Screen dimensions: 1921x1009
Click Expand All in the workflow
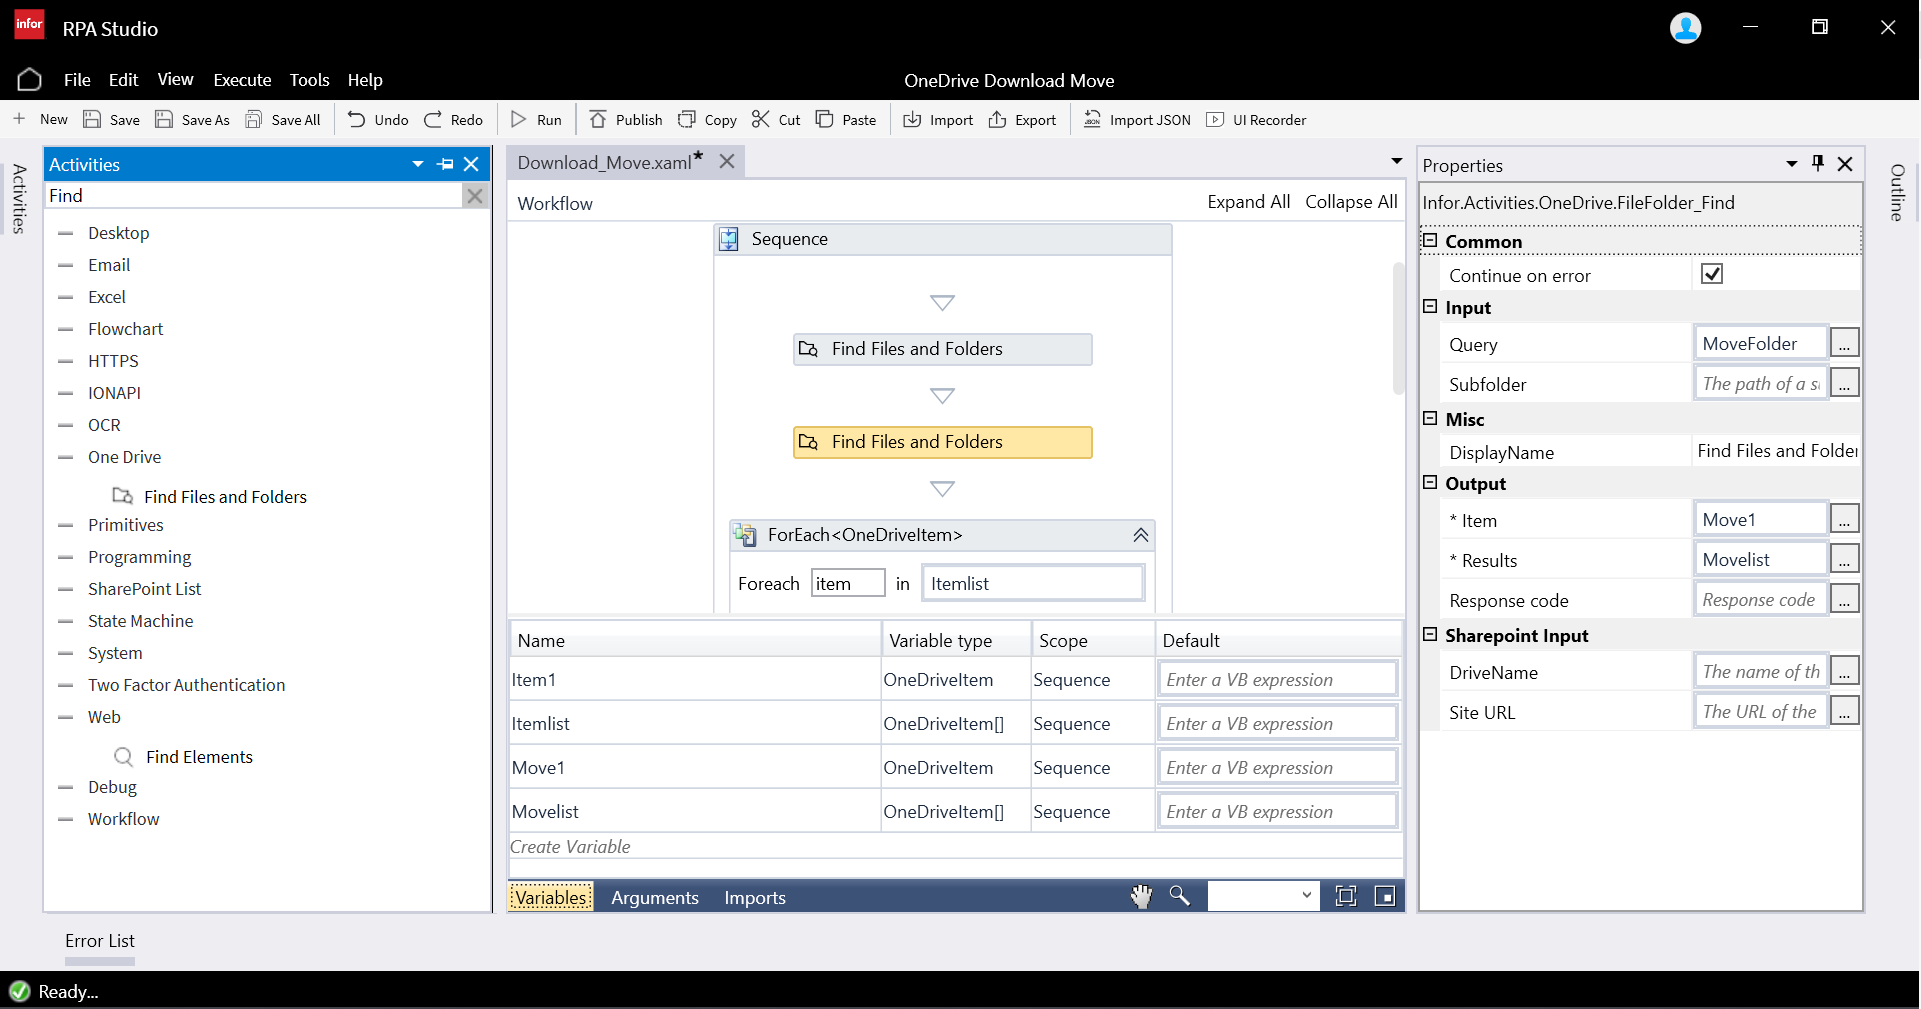[1248, 202]
